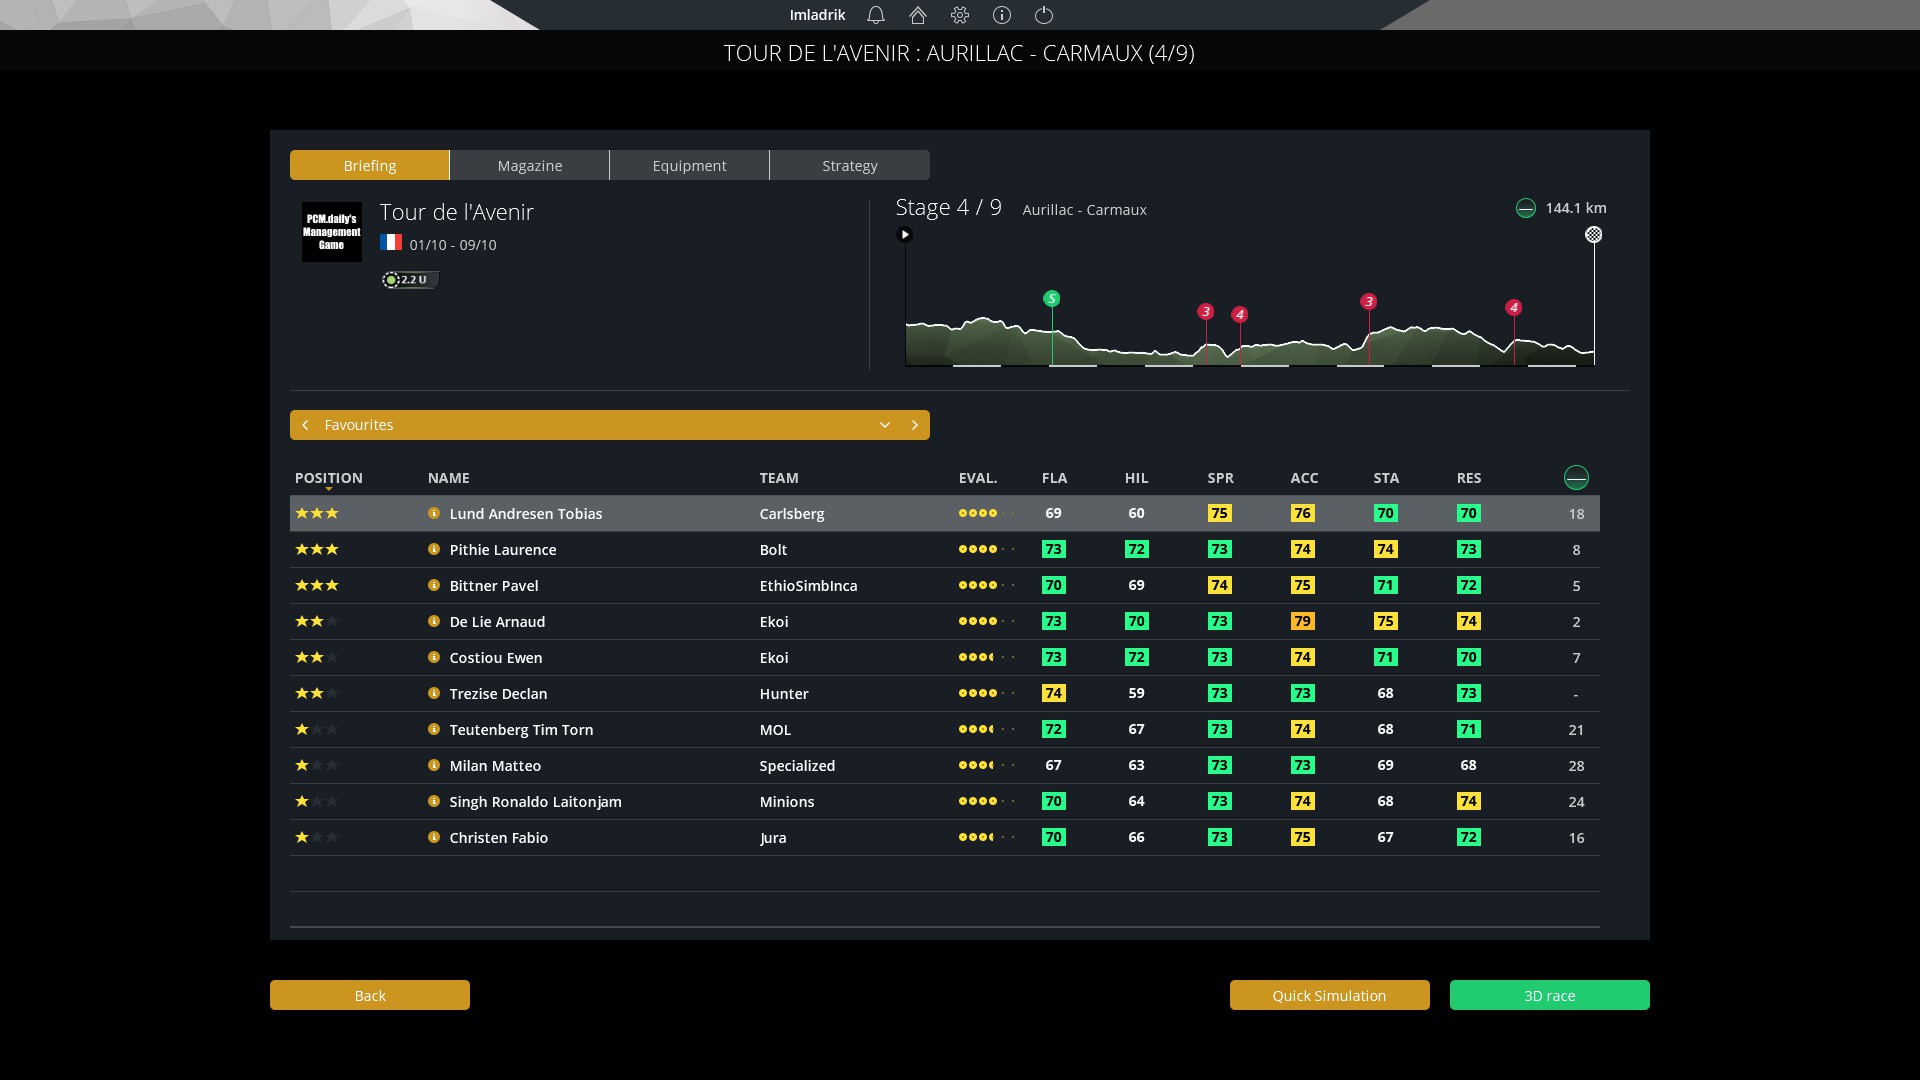The image size is (1920, 1080).
Task: Sort by HIL column header
Action: 1136,478
